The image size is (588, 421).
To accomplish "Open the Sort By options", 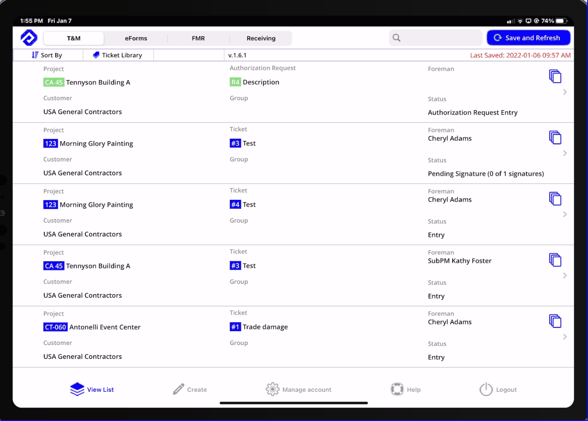I will pos(47,55).
